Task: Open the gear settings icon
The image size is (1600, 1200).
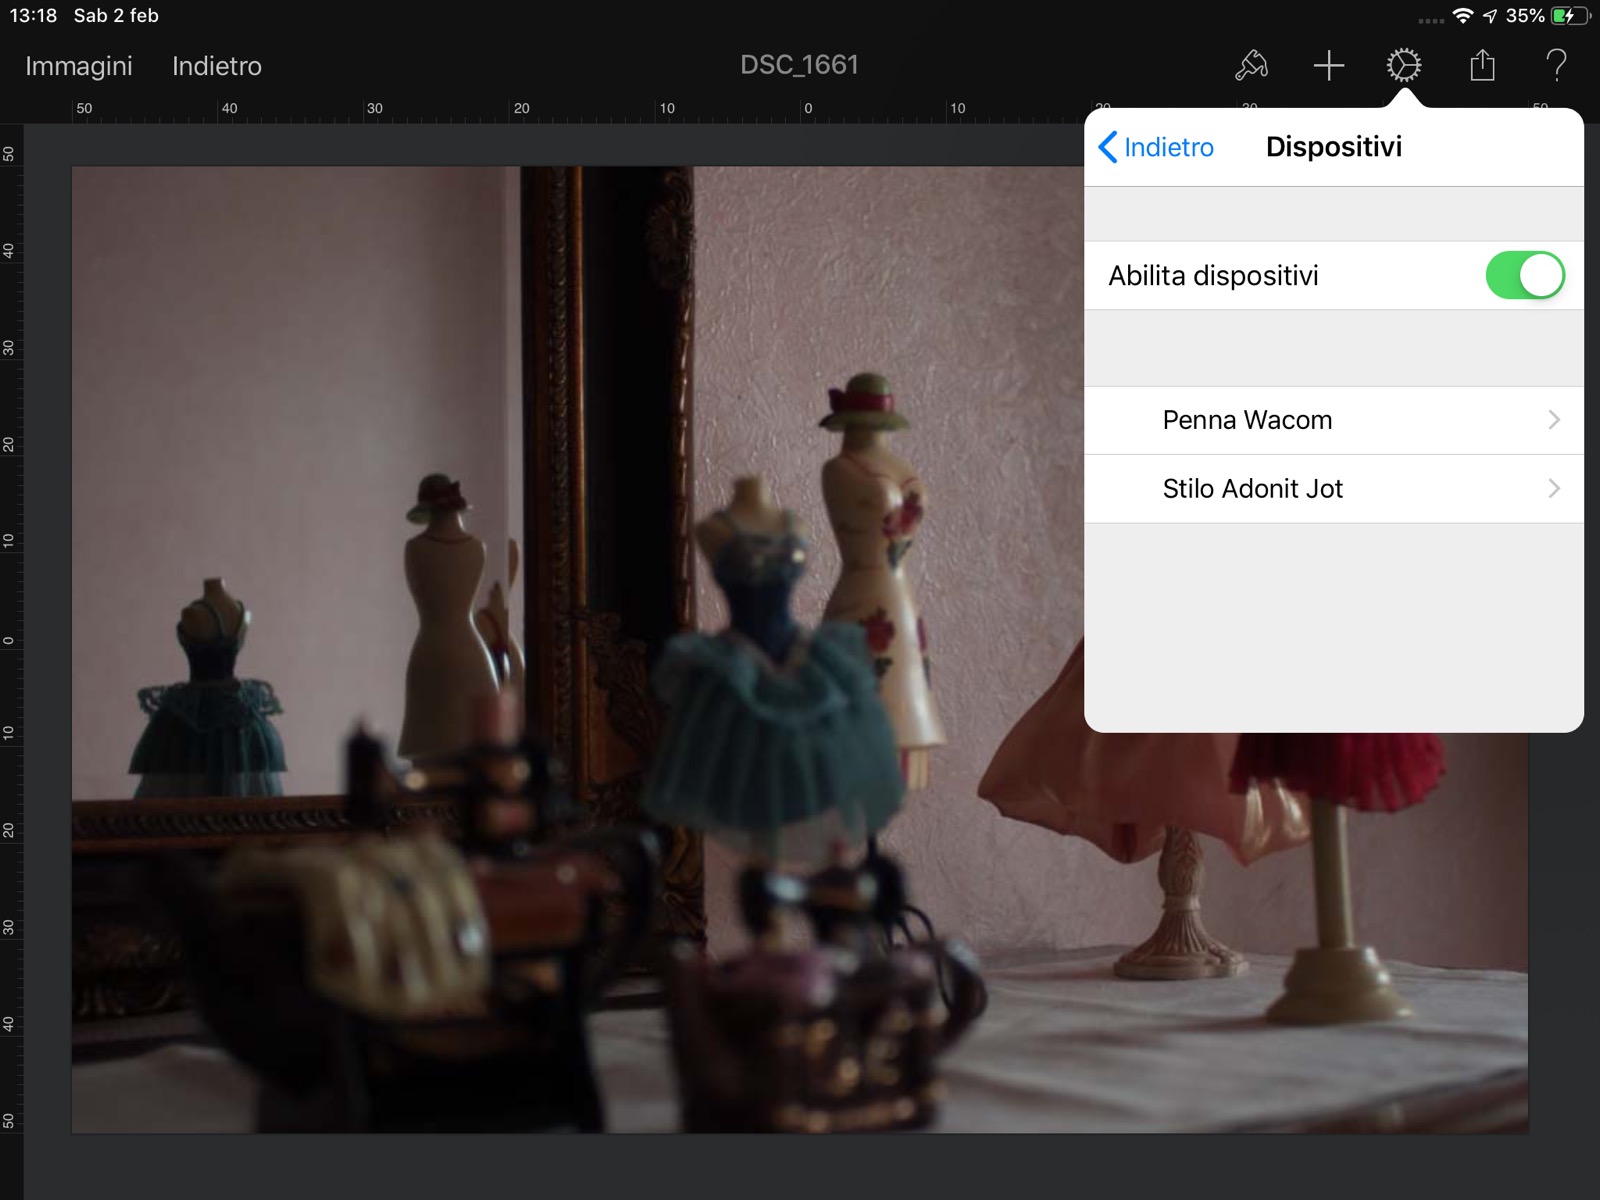Action: pyautogui.click(x=1404, y=66)
